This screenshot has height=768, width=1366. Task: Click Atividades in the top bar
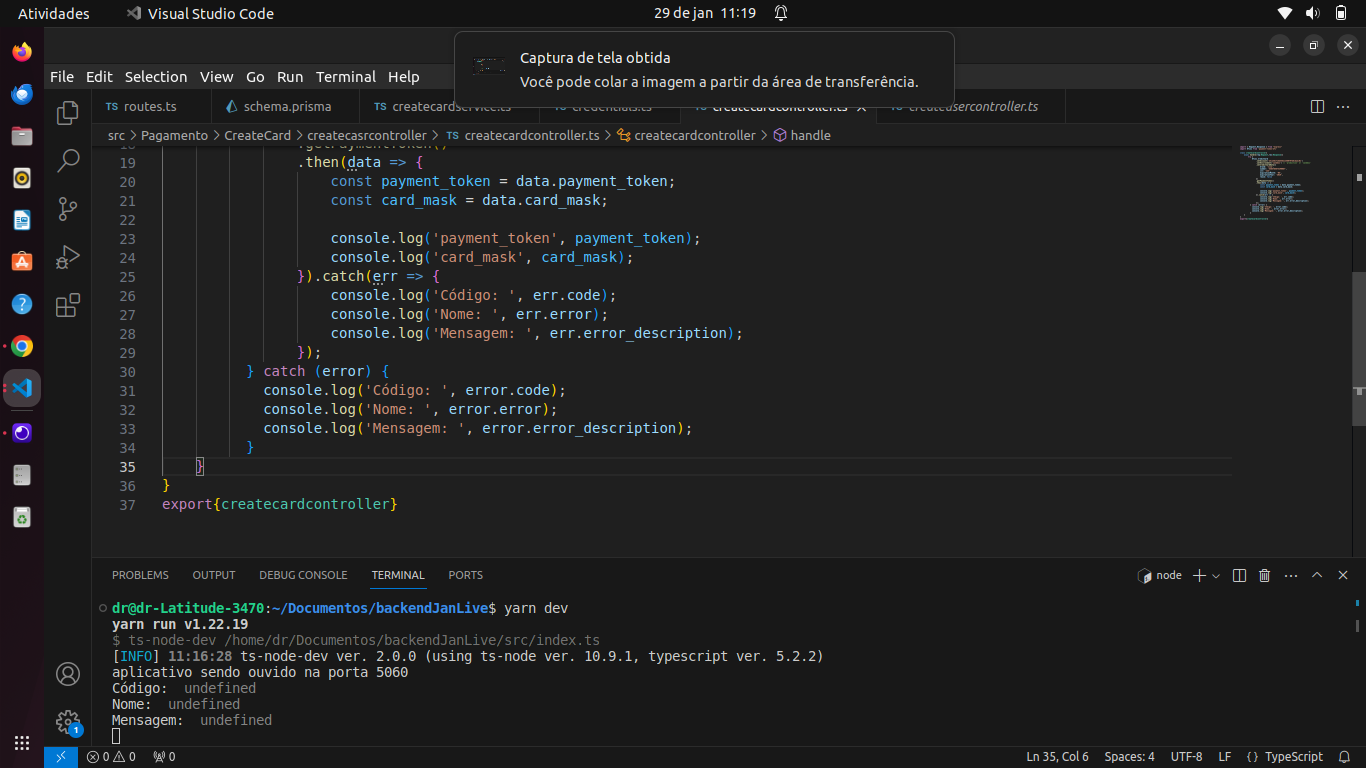[54, 13]
